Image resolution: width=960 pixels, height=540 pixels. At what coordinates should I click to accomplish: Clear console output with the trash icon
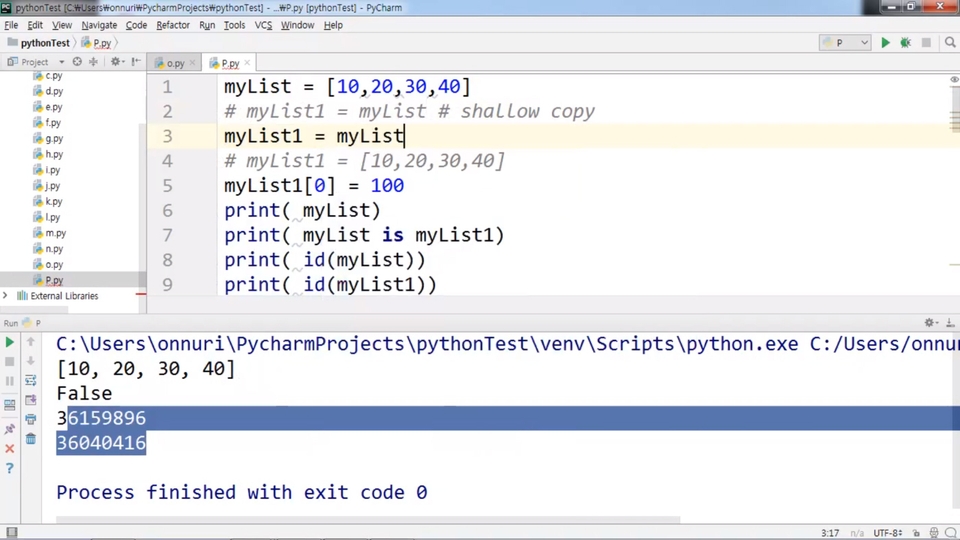(x=31, y=439)
